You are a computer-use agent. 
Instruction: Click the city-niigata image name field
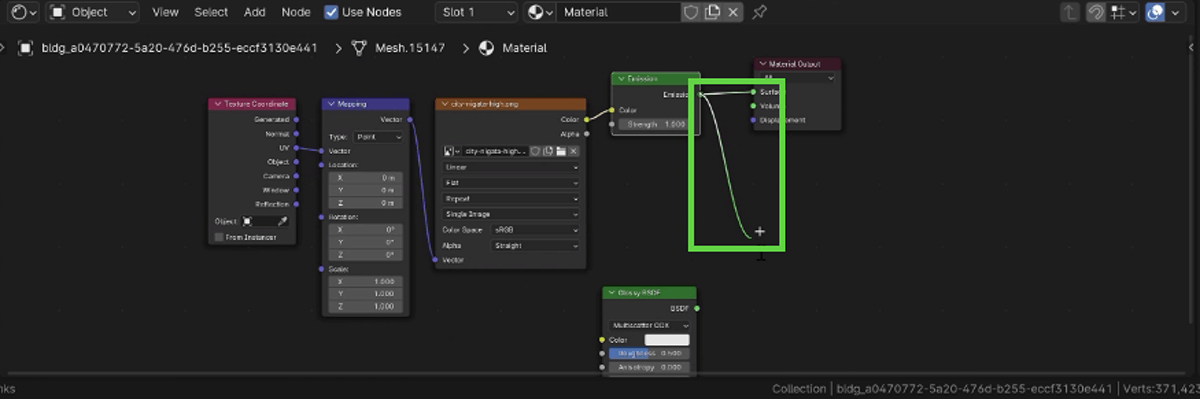(x=496, y=151)
